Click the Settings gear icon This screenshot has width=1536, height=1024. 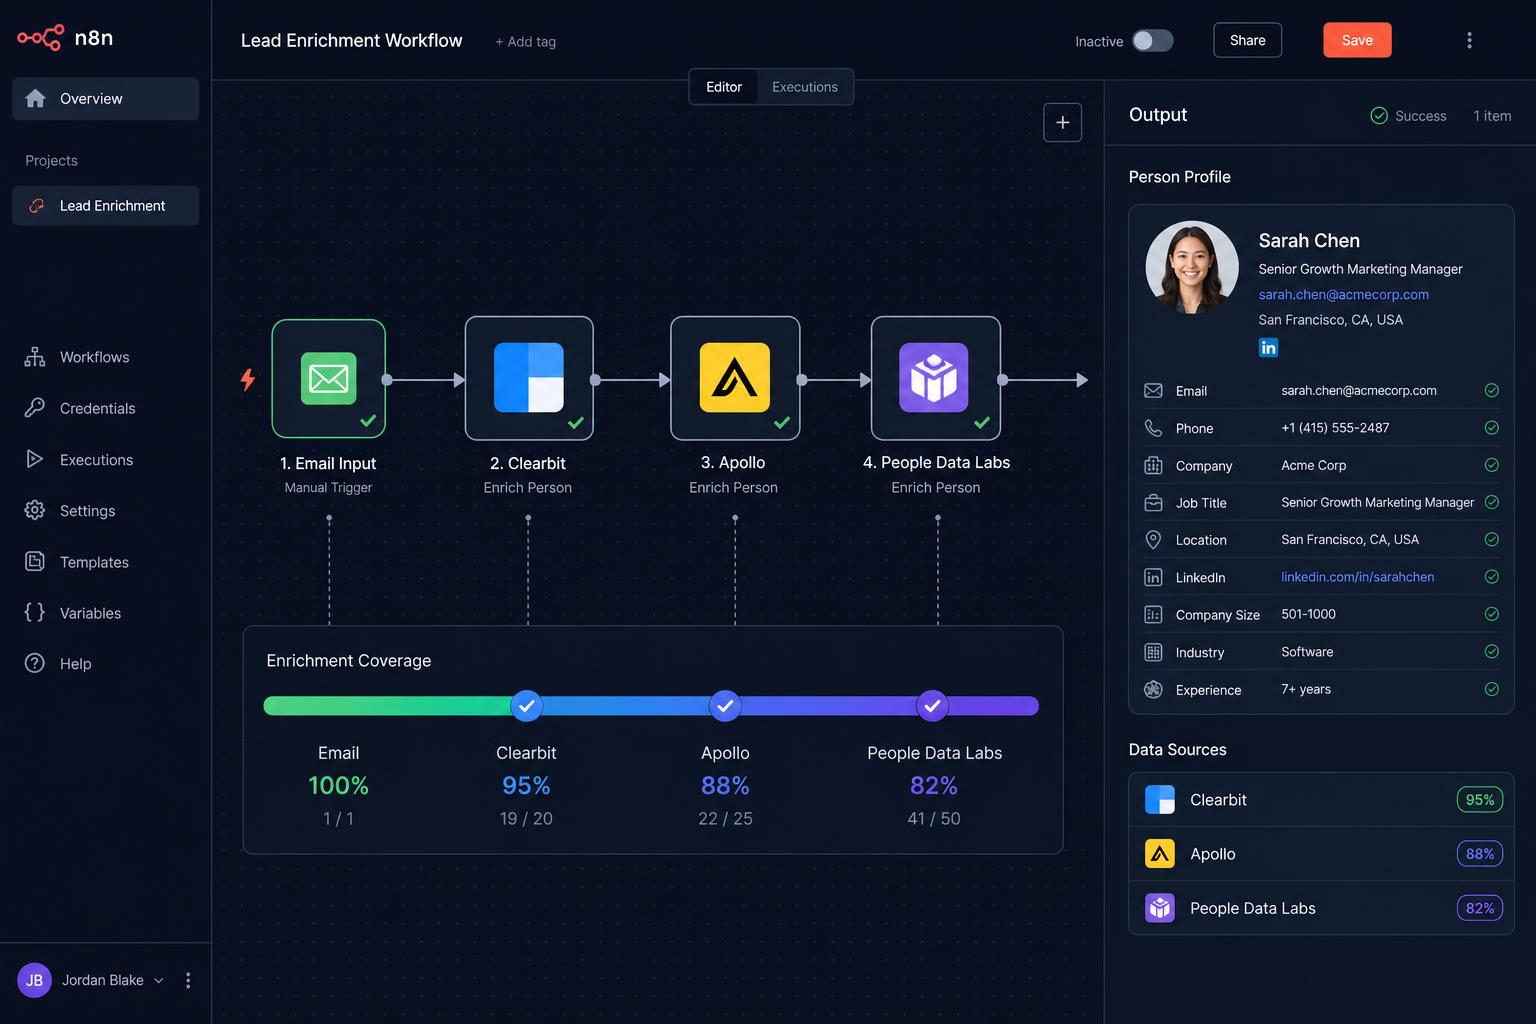35,510
